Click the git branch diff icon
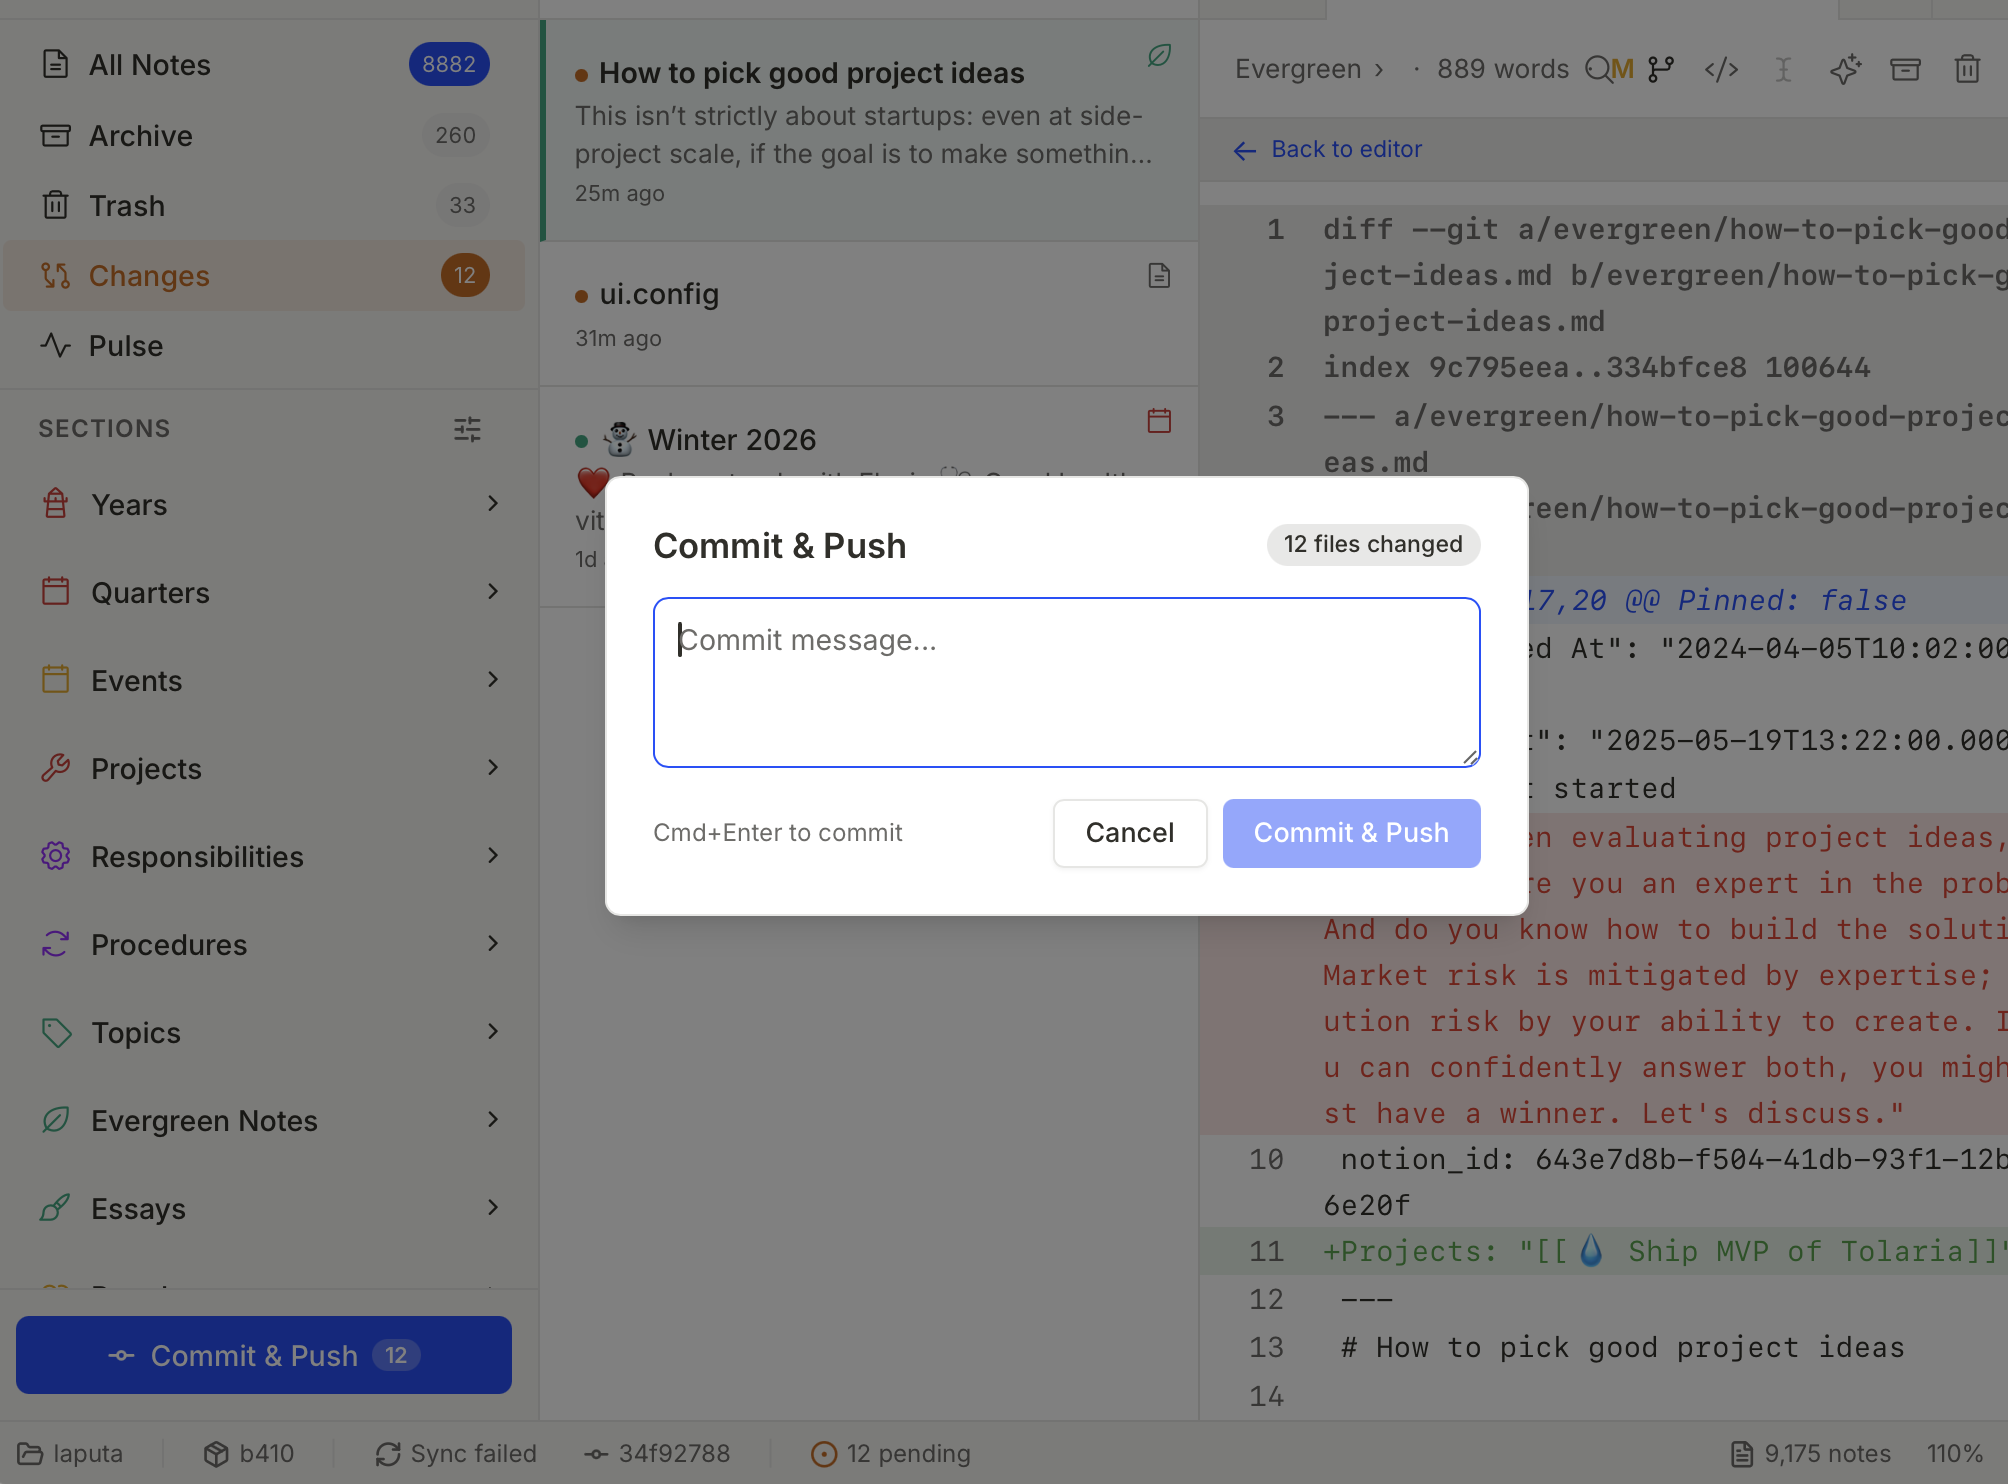 click(x=1661, y=69)
